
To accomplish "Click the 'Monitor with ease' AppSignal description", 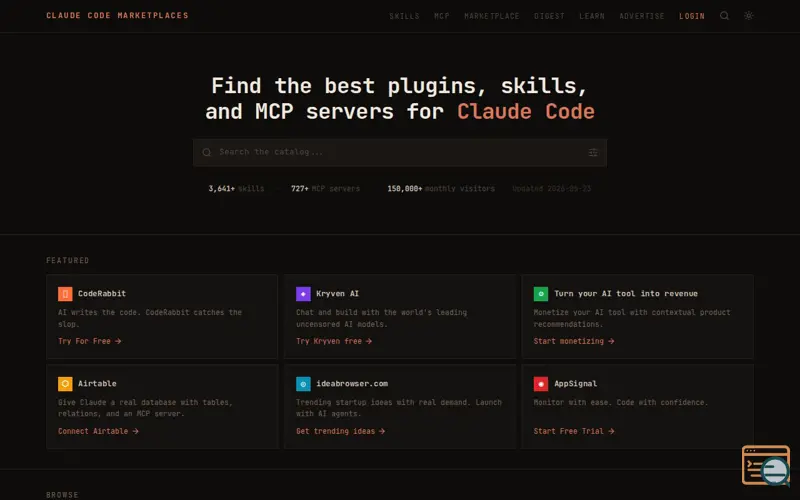I will [621, 403].
